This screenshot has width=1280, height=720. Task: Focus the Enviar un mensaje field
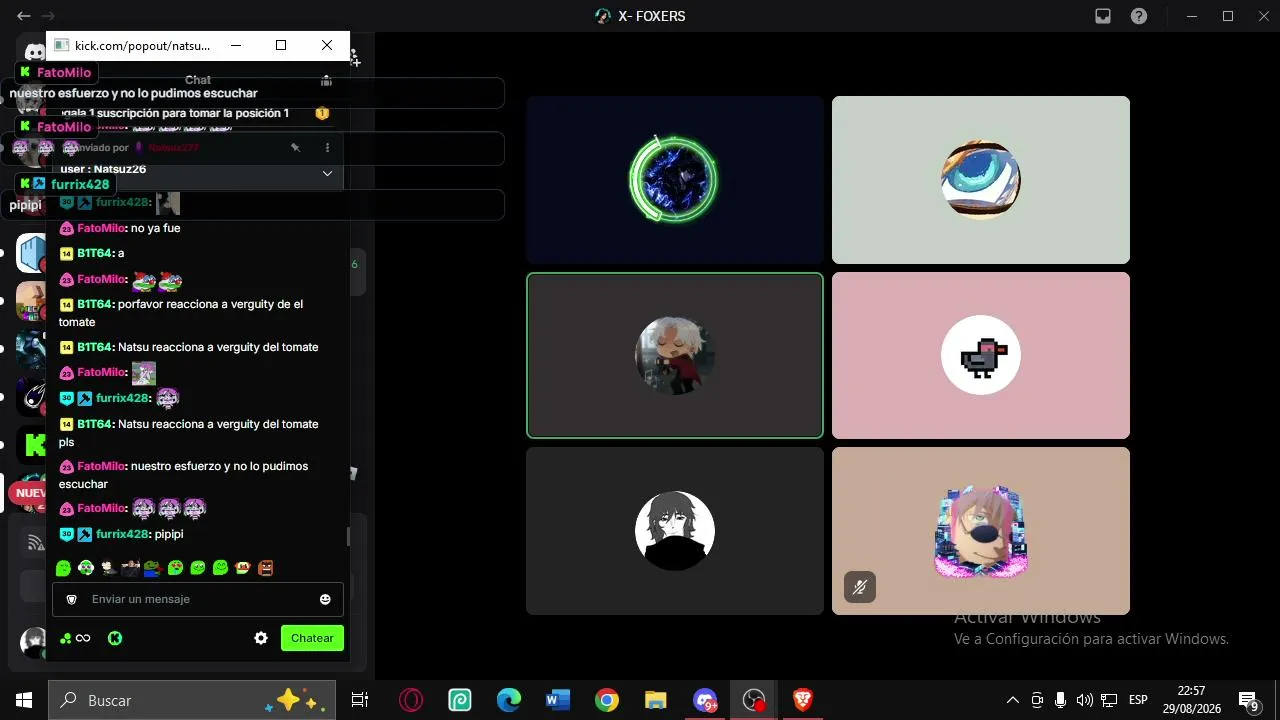pos(198,599)
